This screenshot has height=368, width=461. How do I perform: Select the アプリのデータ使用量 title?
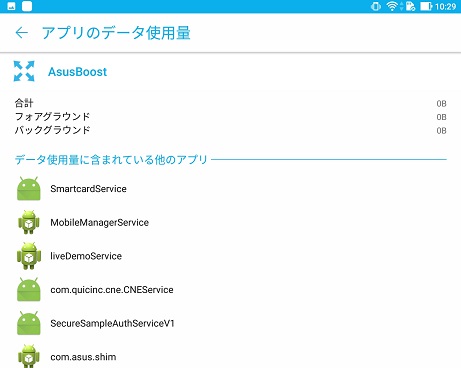click(x=116, y=33)
